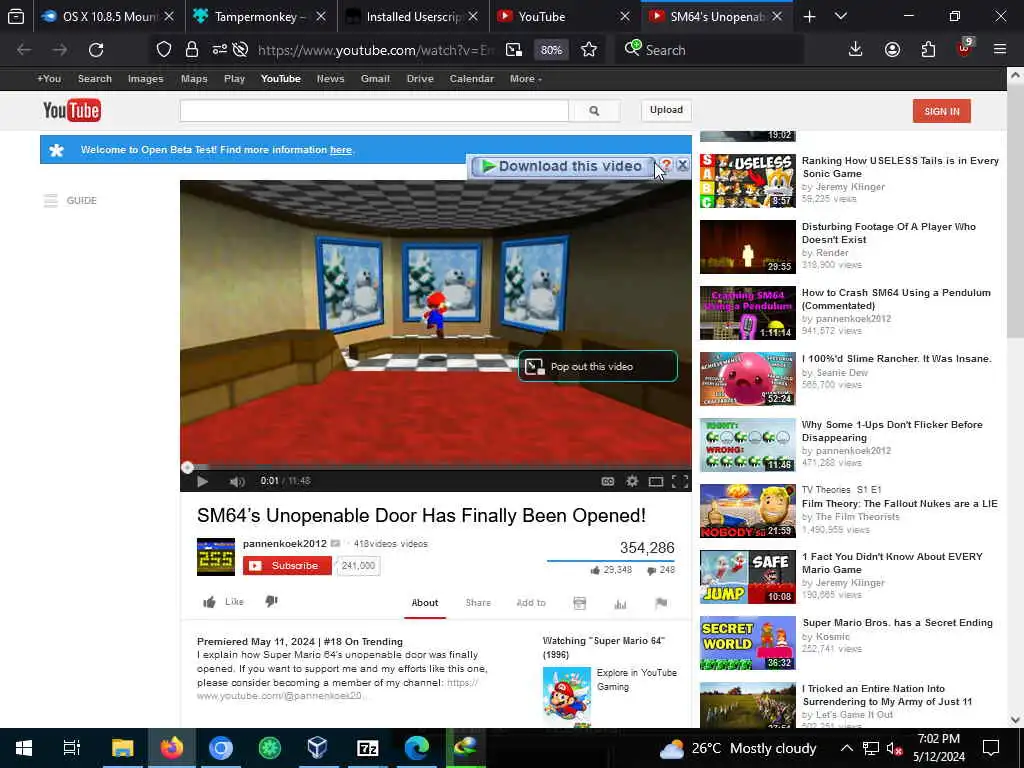The width and height of the screenshot is (1024, 768).
Task: Click inside the YouTube search input field
Action: coord(374,111)
